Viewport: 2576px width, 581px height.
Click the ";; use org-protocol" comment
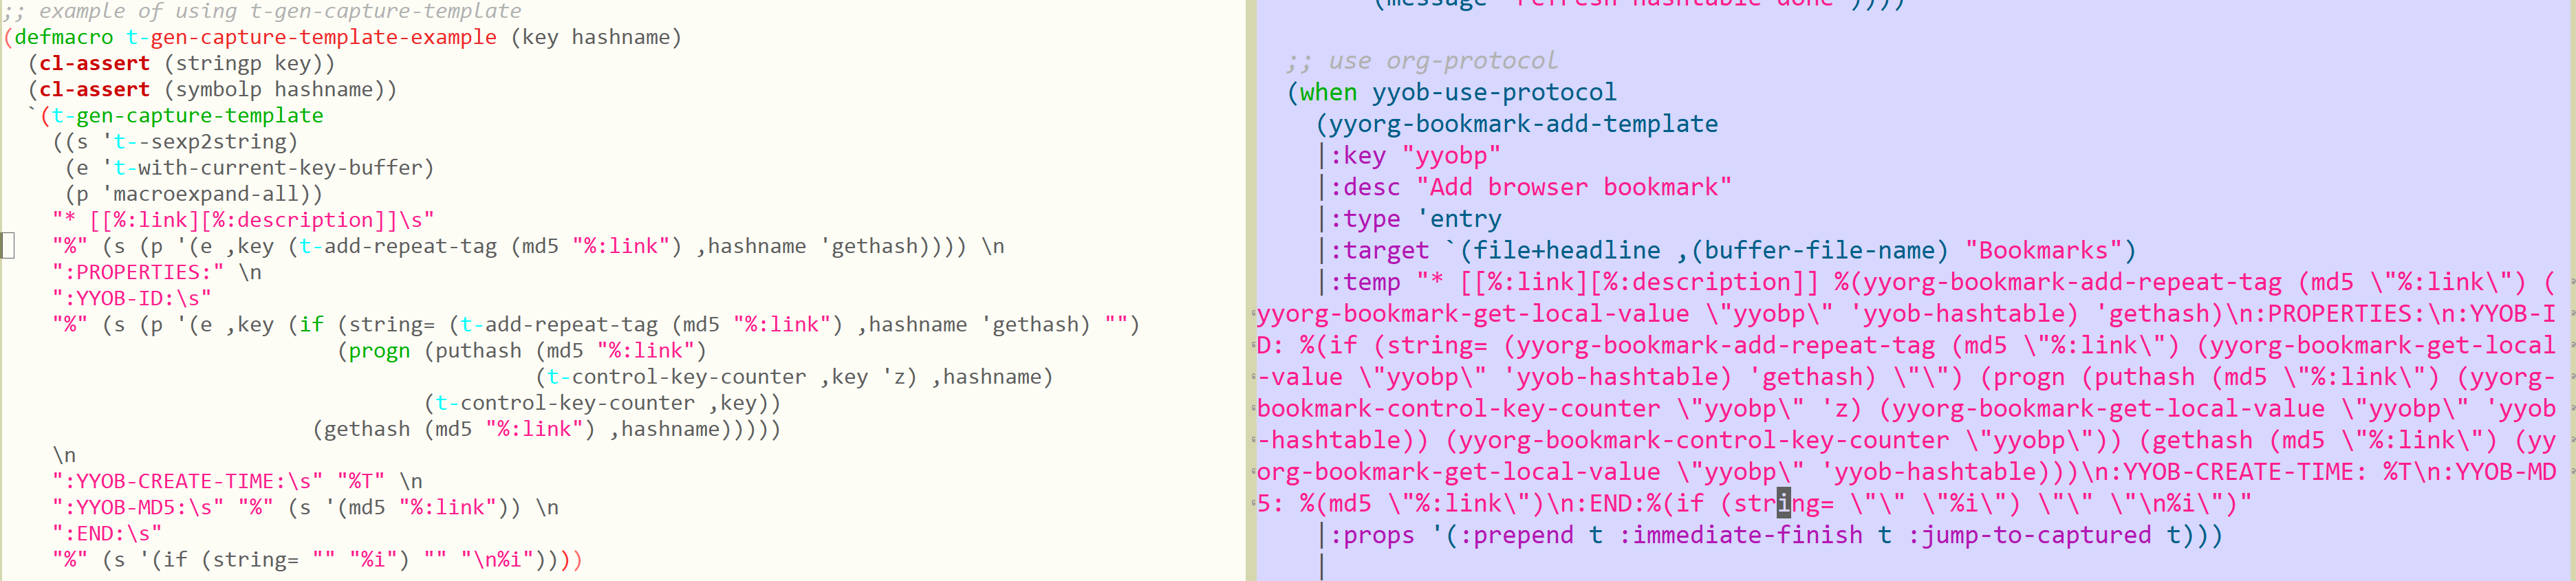[1421, 61]
